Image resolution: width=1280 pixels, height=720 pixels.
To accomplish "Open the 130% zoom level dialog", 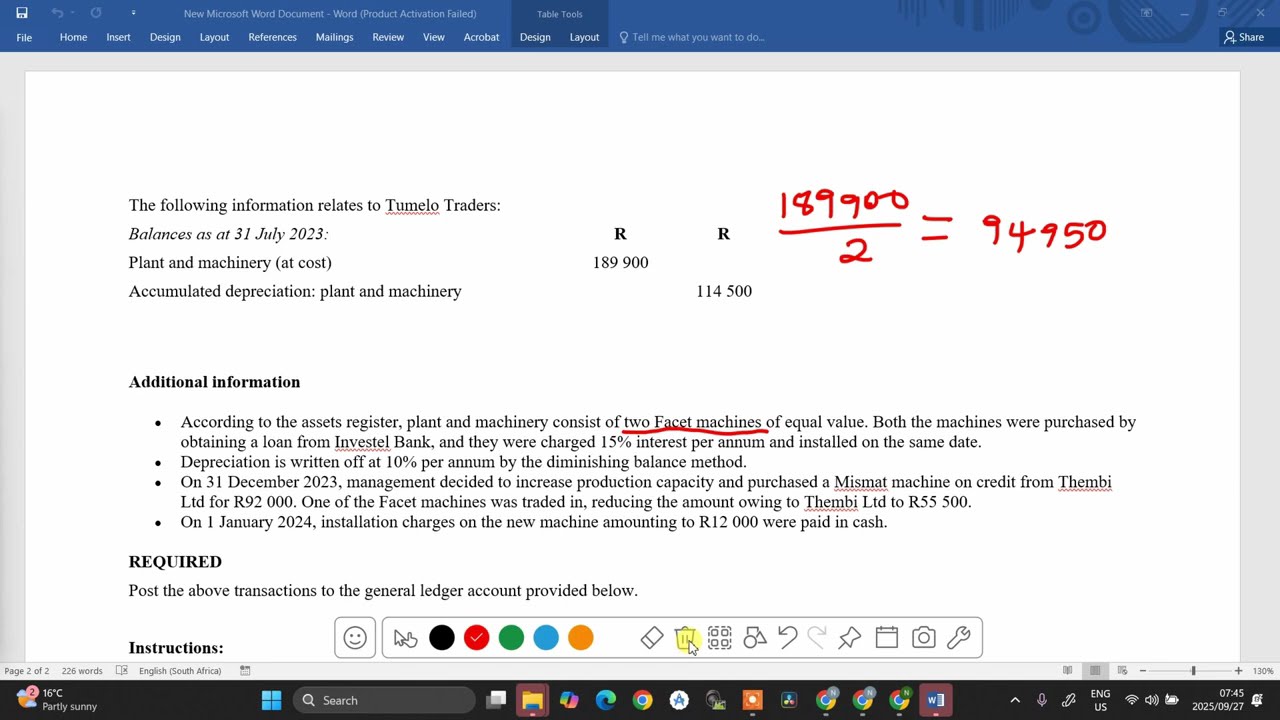I will click(1263, 671).
